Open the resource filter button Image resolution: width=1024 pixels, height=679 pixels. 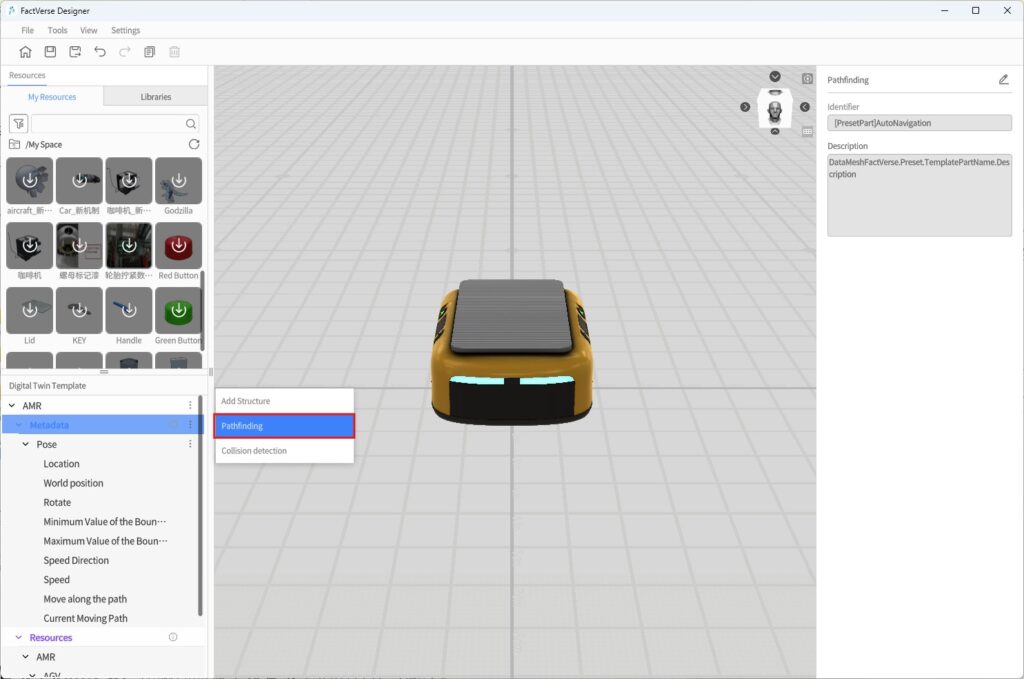tap(18, 124)
